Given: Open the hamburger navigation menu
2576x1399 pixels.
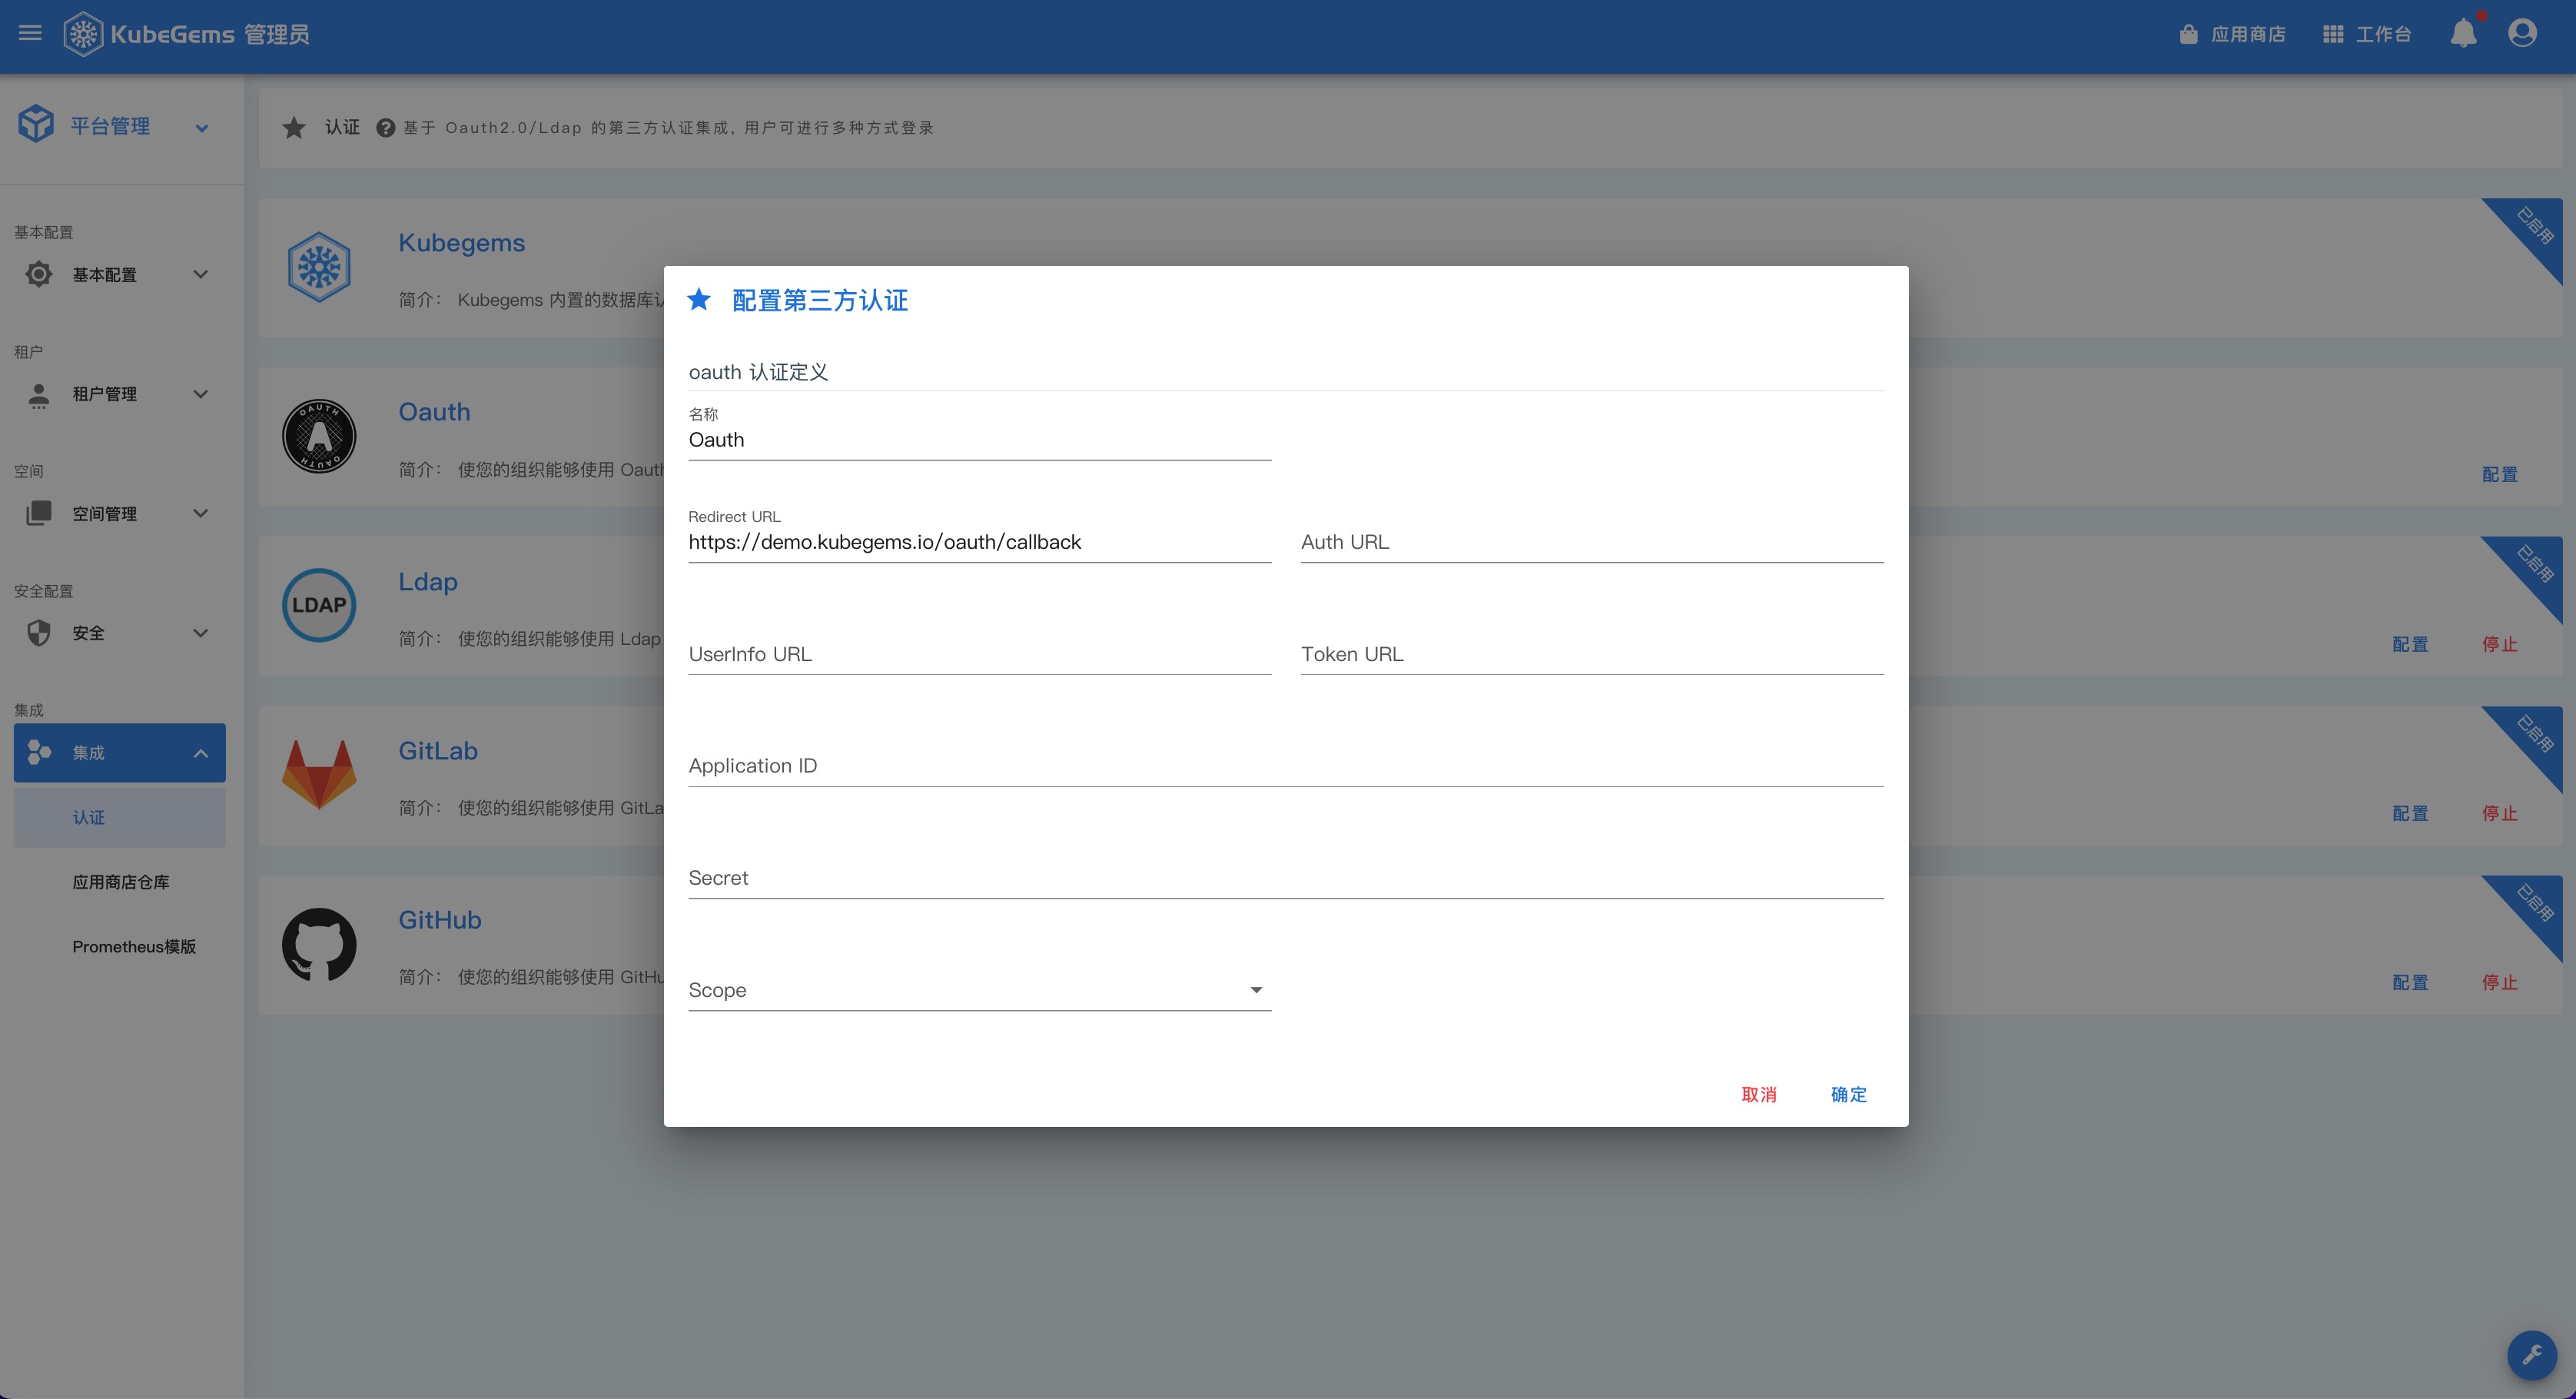Looking at the screenshot, I should coord(30,33).
